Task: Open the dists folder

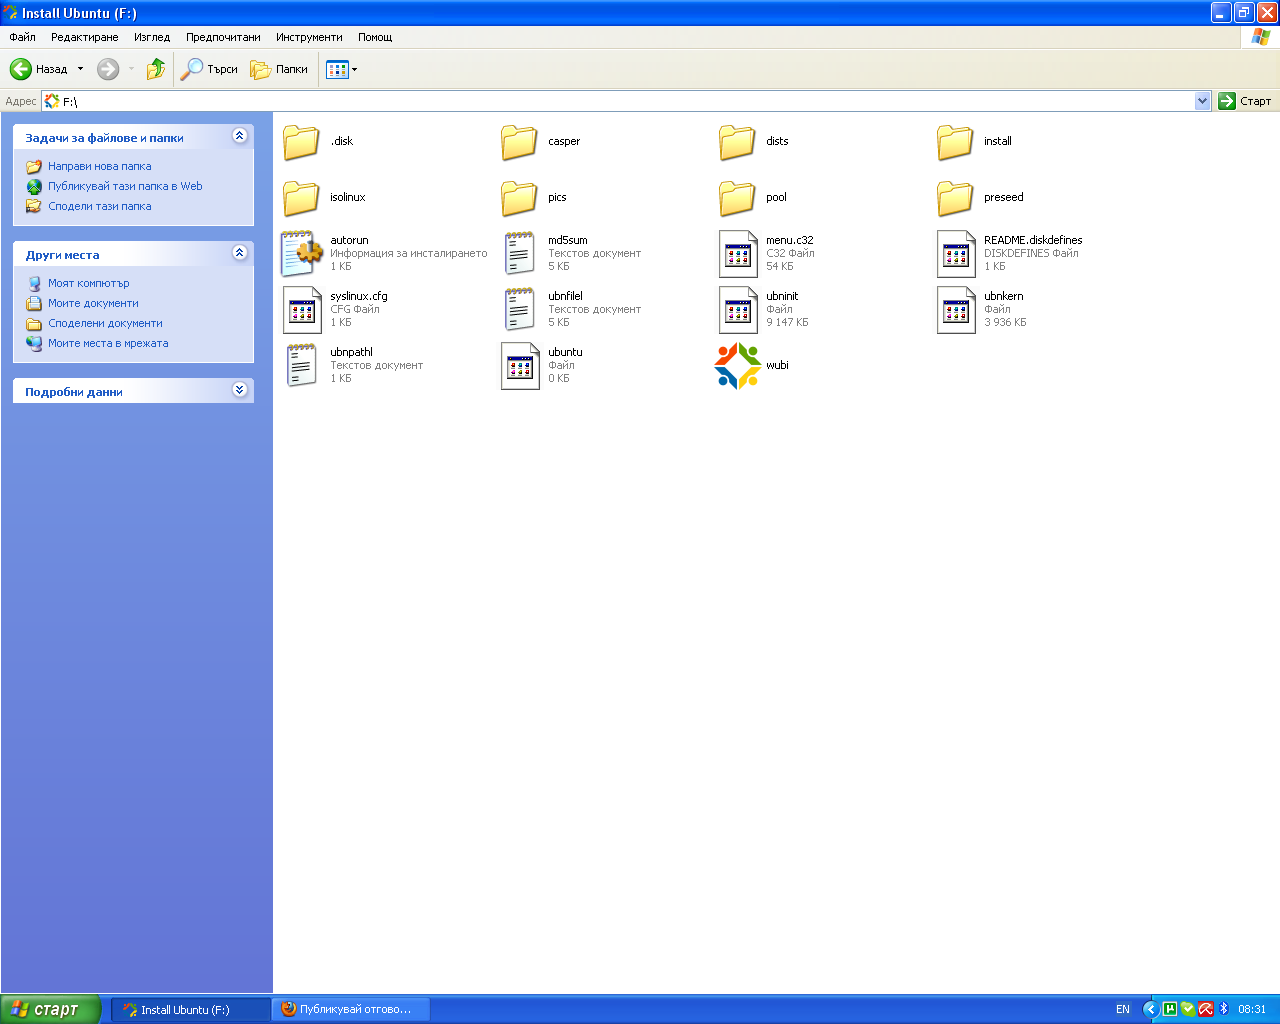Action: 754,142
